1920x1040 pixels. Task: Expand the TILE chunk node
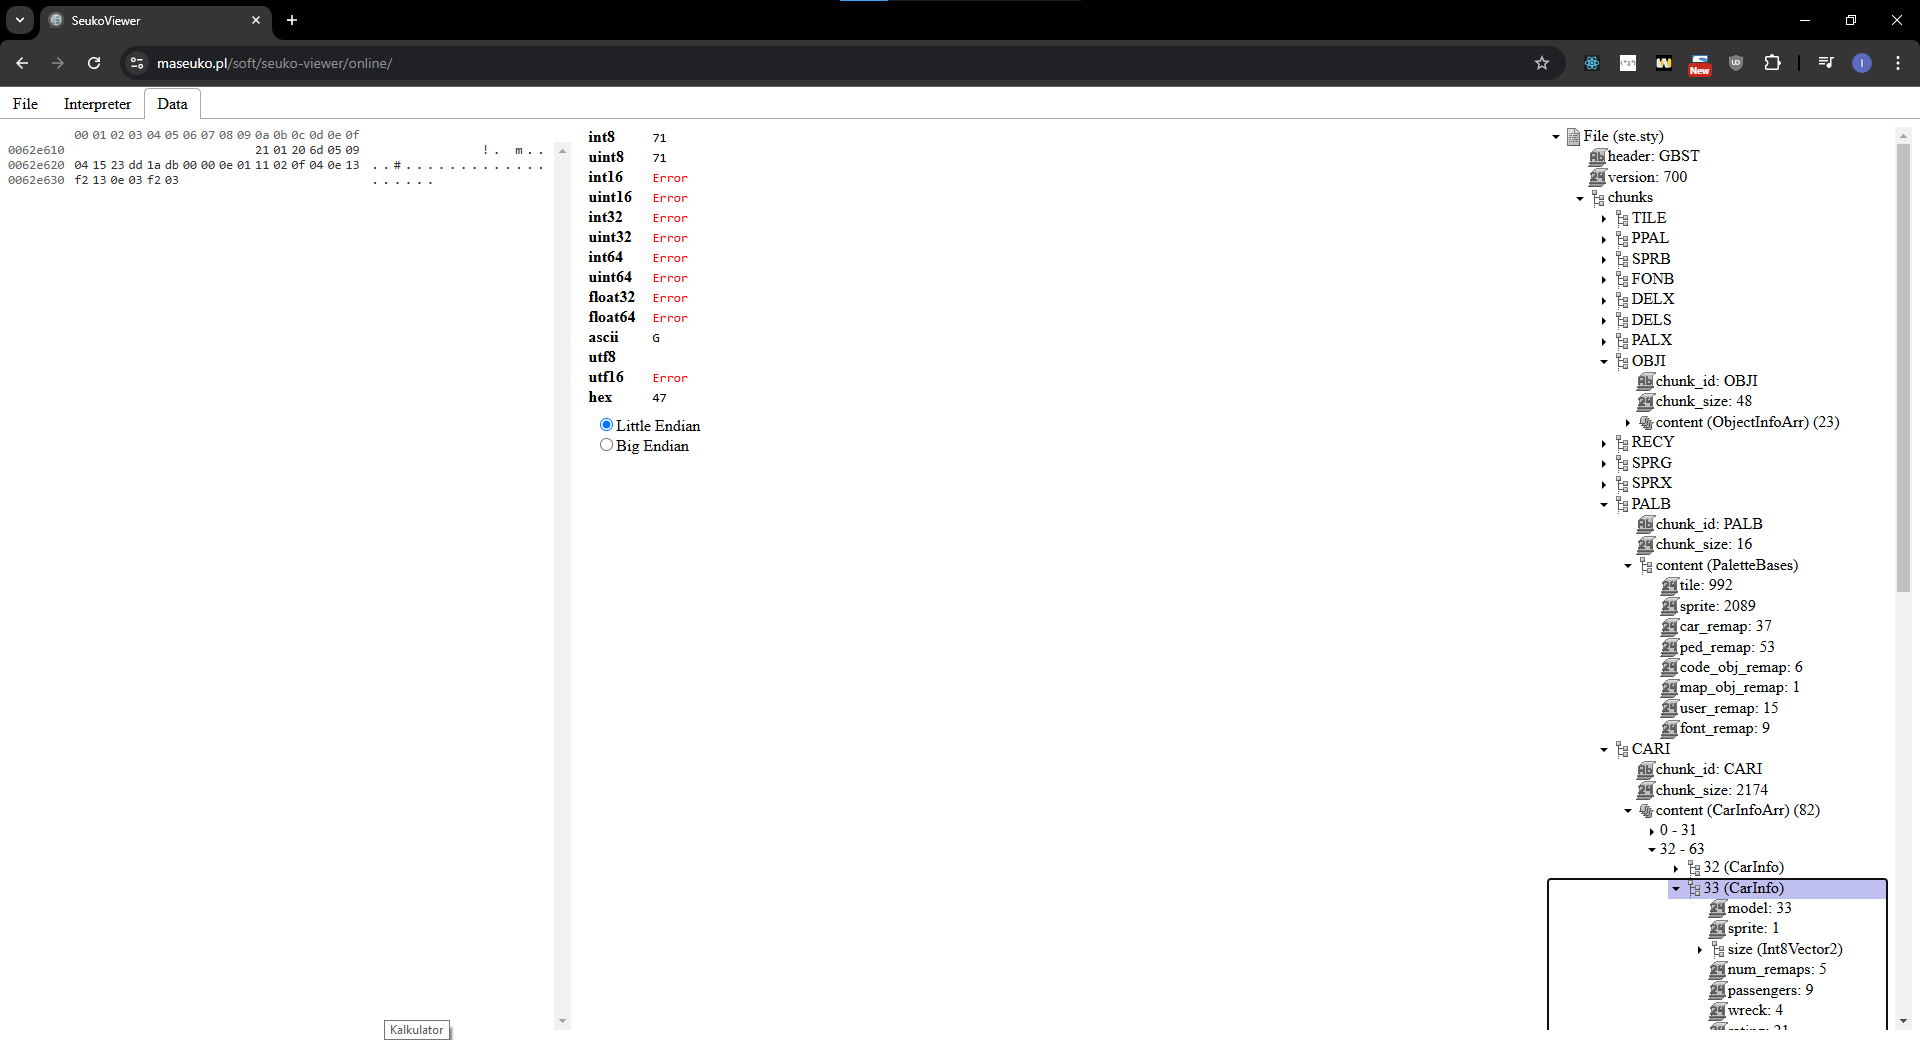(x=1604, y=219)
